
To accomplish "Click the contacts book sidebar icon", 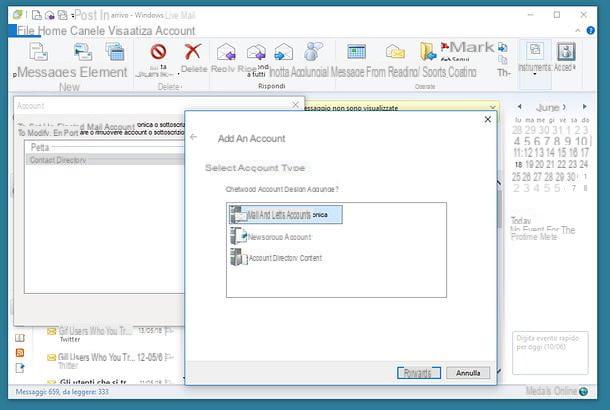I will click(x=20, y=338).
